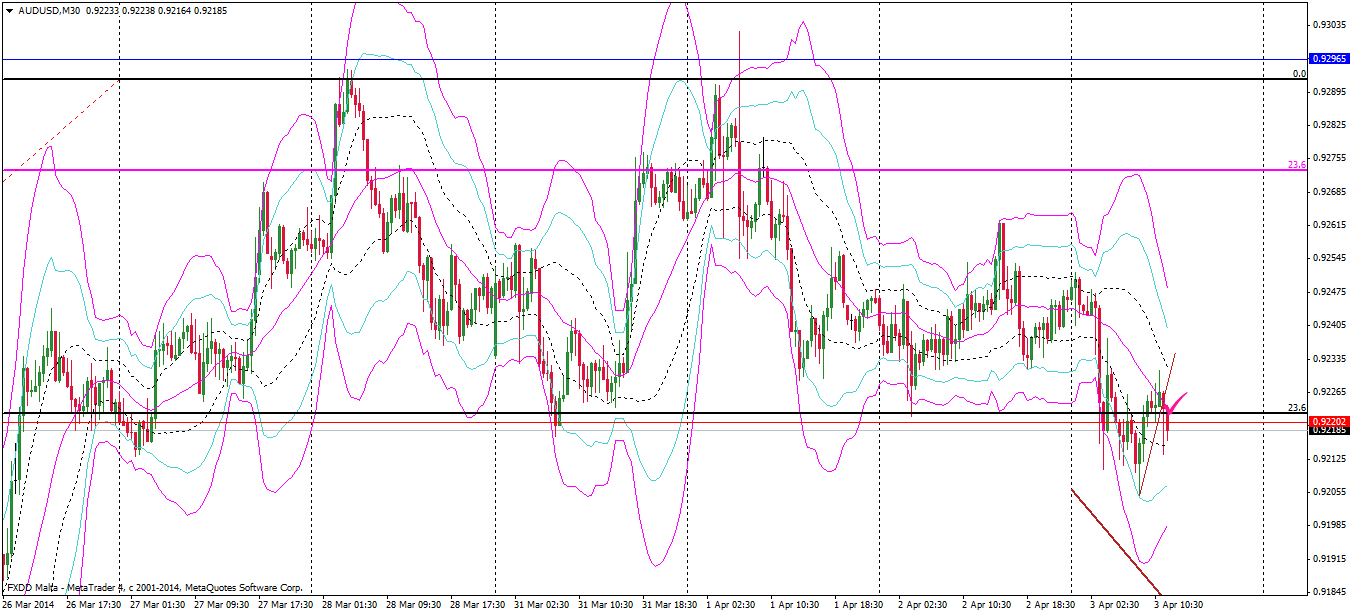Click the black 23.6 Fibonacci level label
The image size is (1350, 613).
pos(1297,408)
